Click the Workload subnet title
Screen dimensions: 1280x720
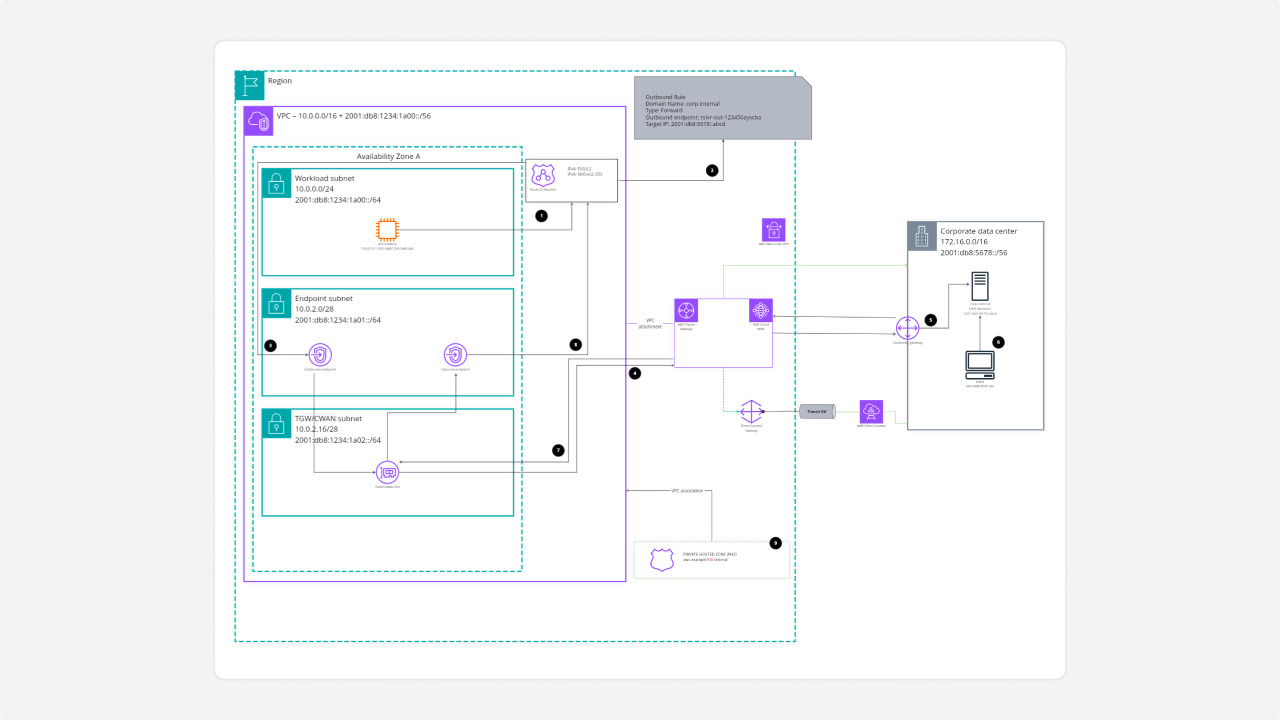pyautogui.click(x=324, y=178)
